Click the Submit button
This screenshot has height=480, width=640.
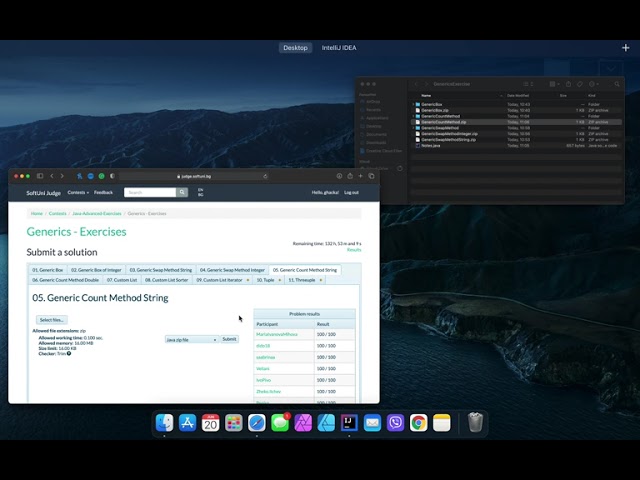[x=229, y=339]
